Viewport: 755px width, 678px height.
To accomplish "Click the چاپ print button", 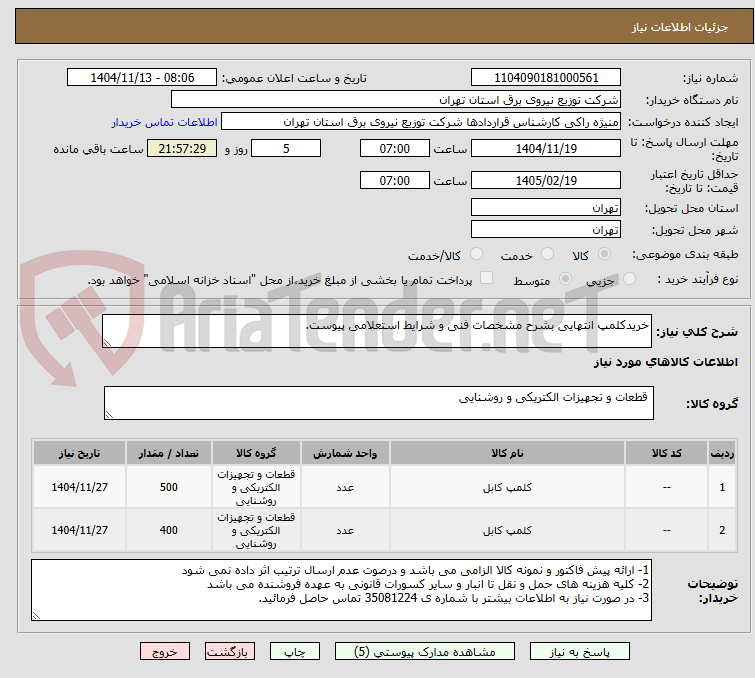I will (x=295, y=652).
